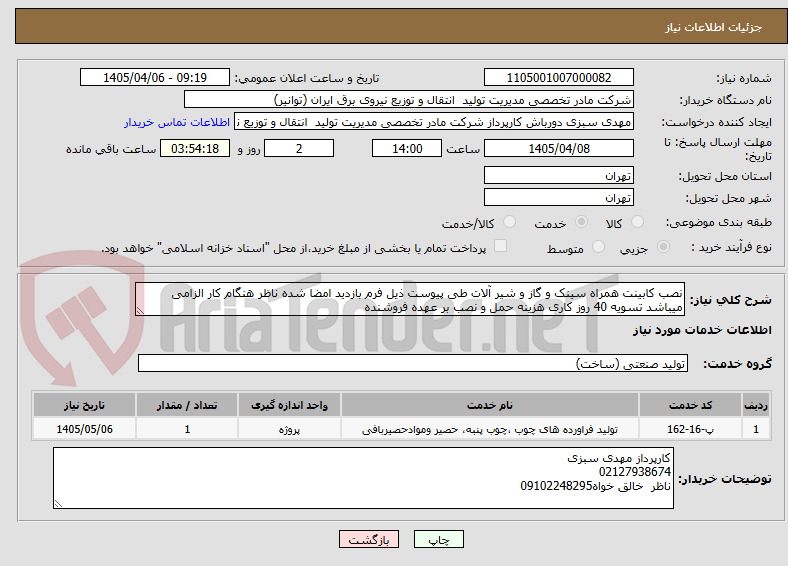Click the buyer organization name field (توانیر)
788x566 pixels.
pos(409,100)
